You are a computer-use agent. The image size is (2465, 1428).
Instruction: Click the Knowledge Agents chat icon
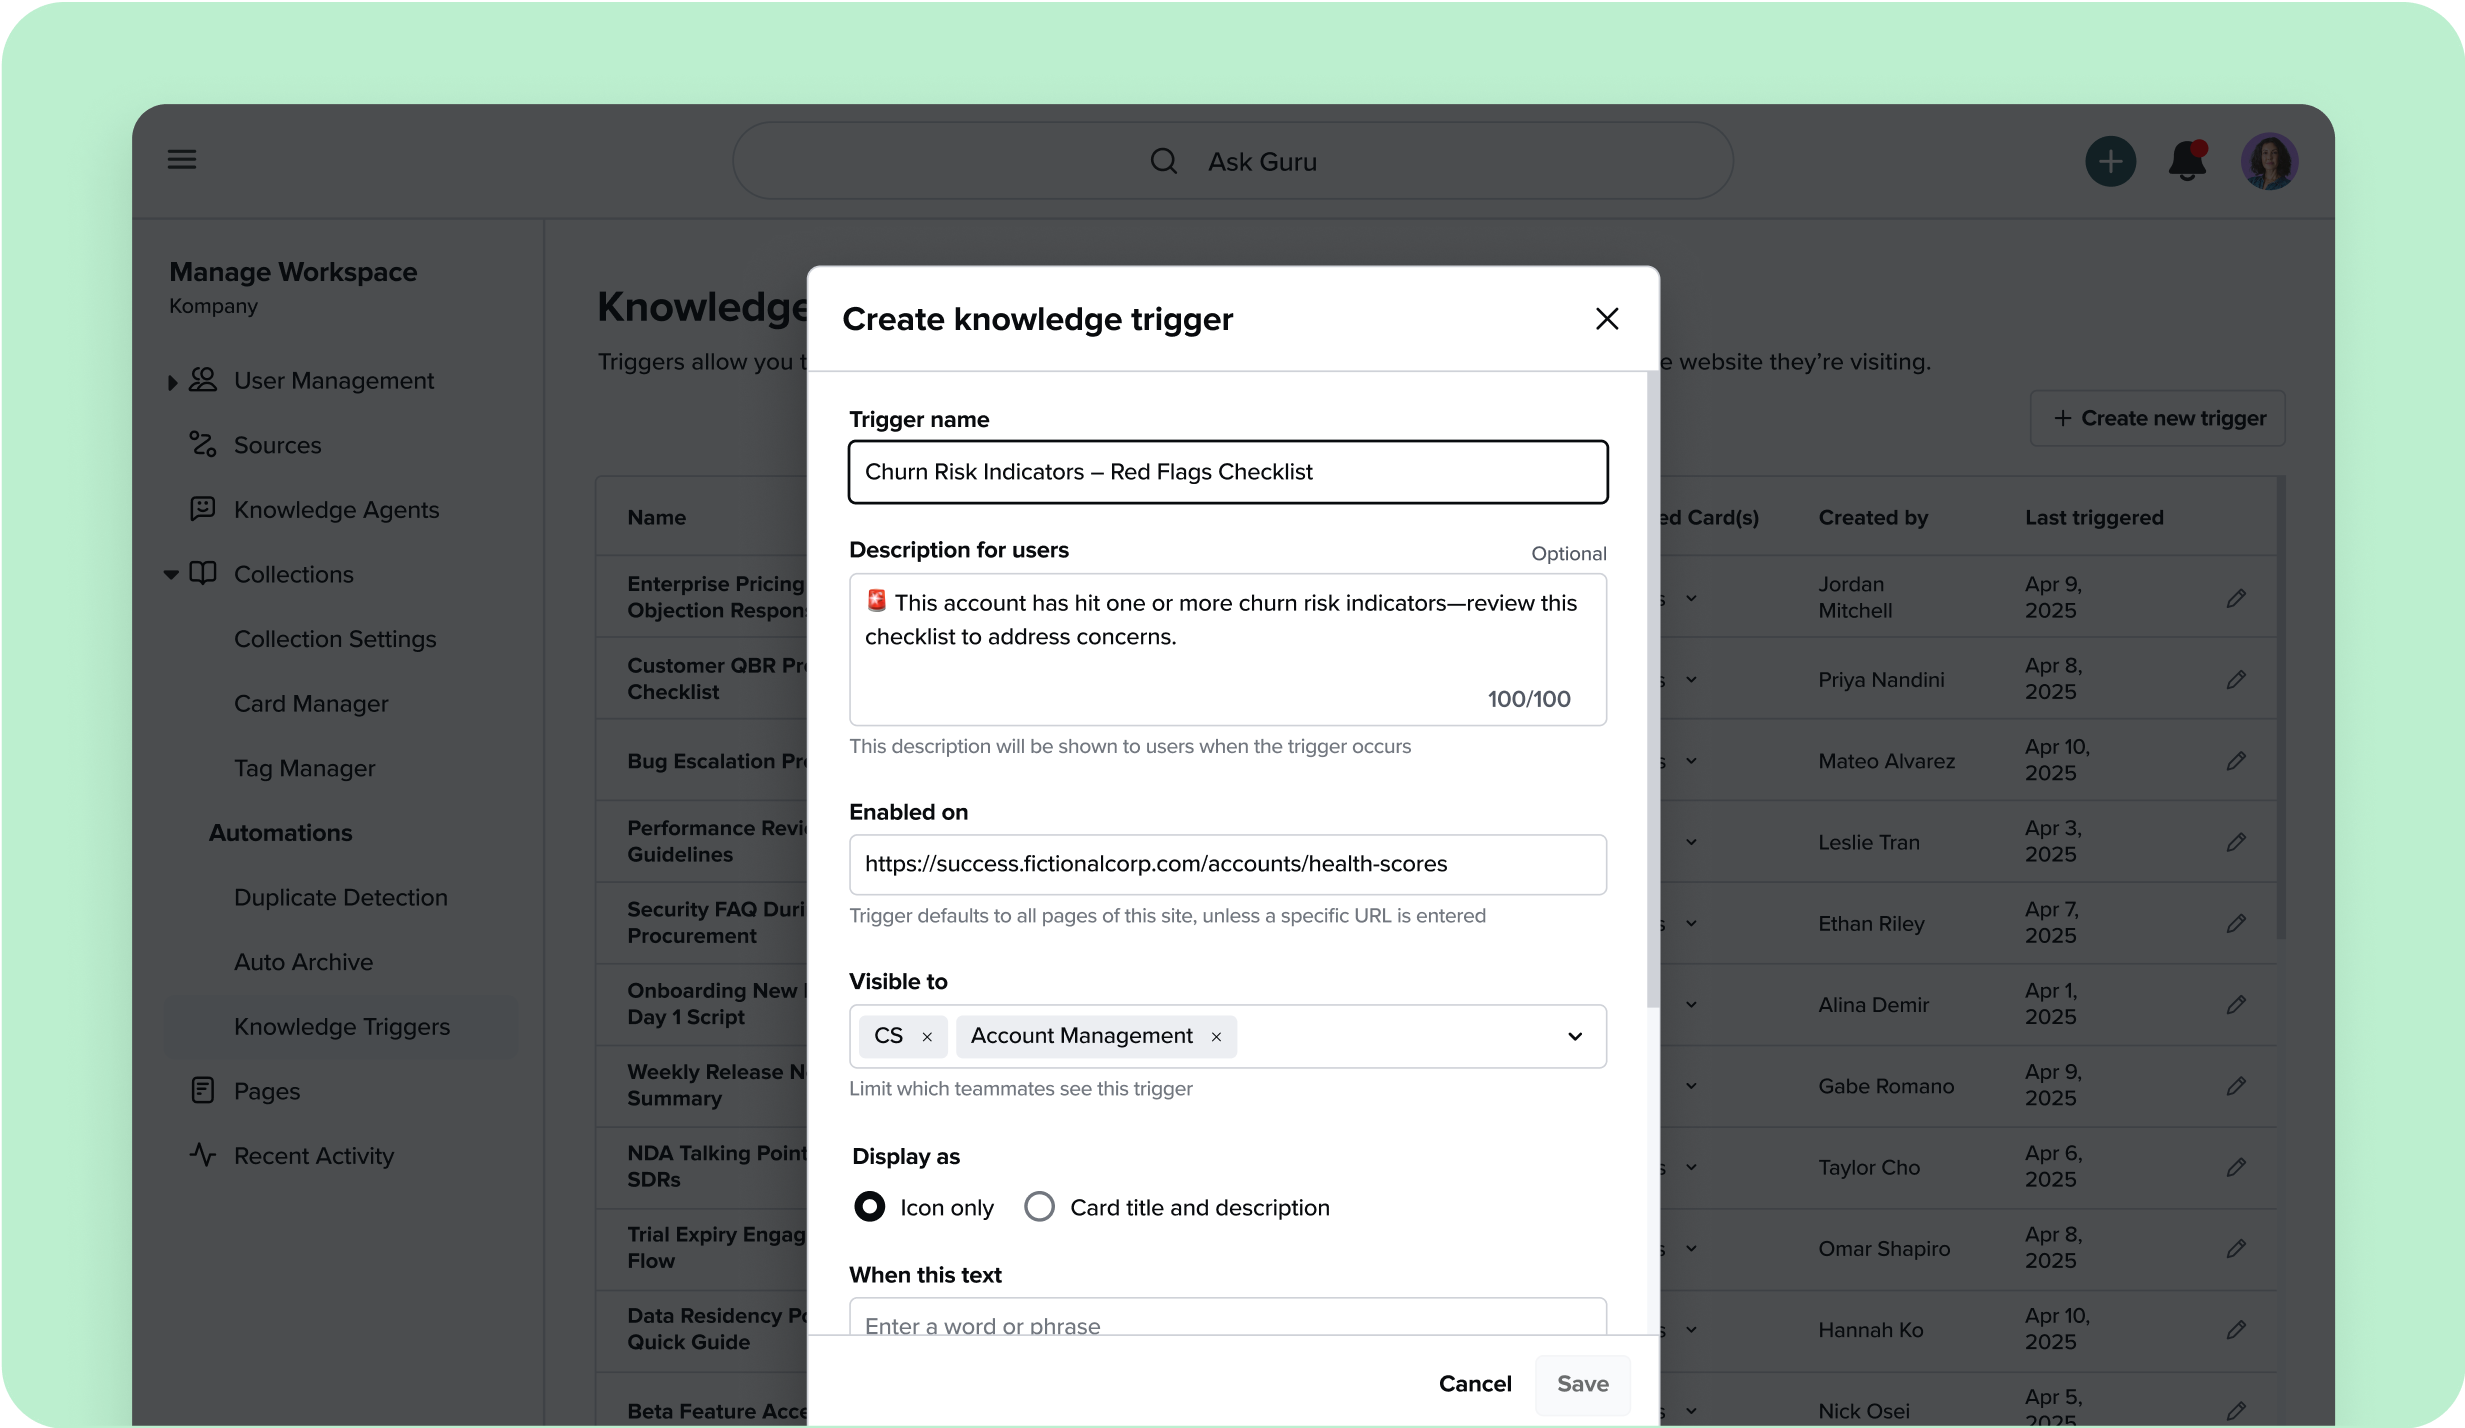click(203, 509)
